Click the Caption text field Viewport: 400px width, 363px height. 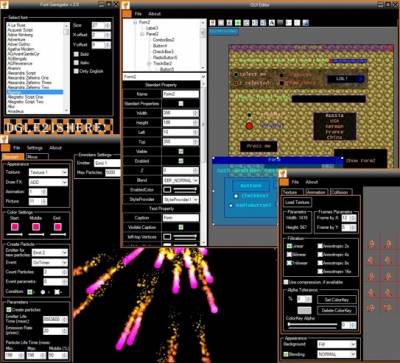coord(181,218)
